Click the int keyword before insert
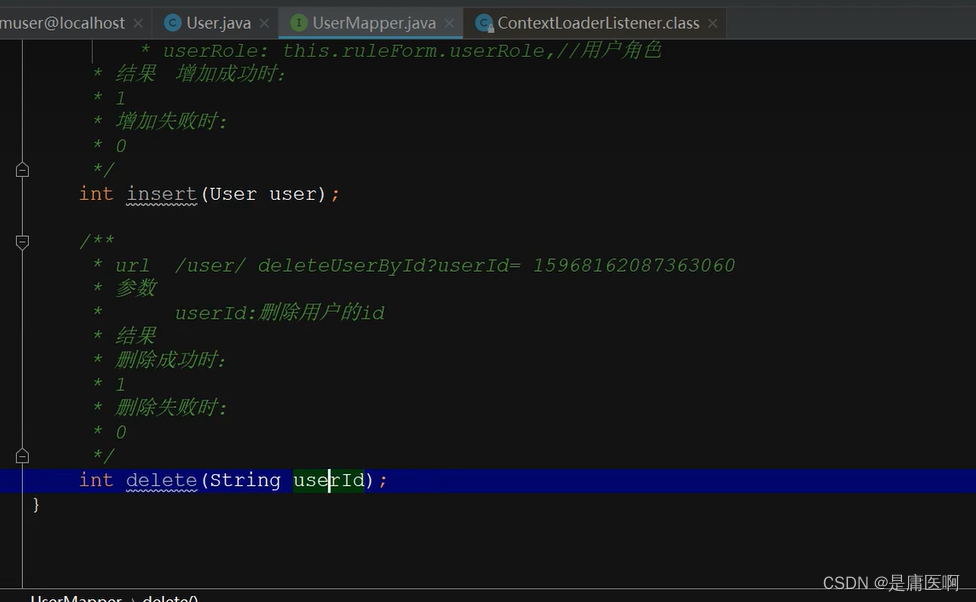976x602 pixels. 96,194
